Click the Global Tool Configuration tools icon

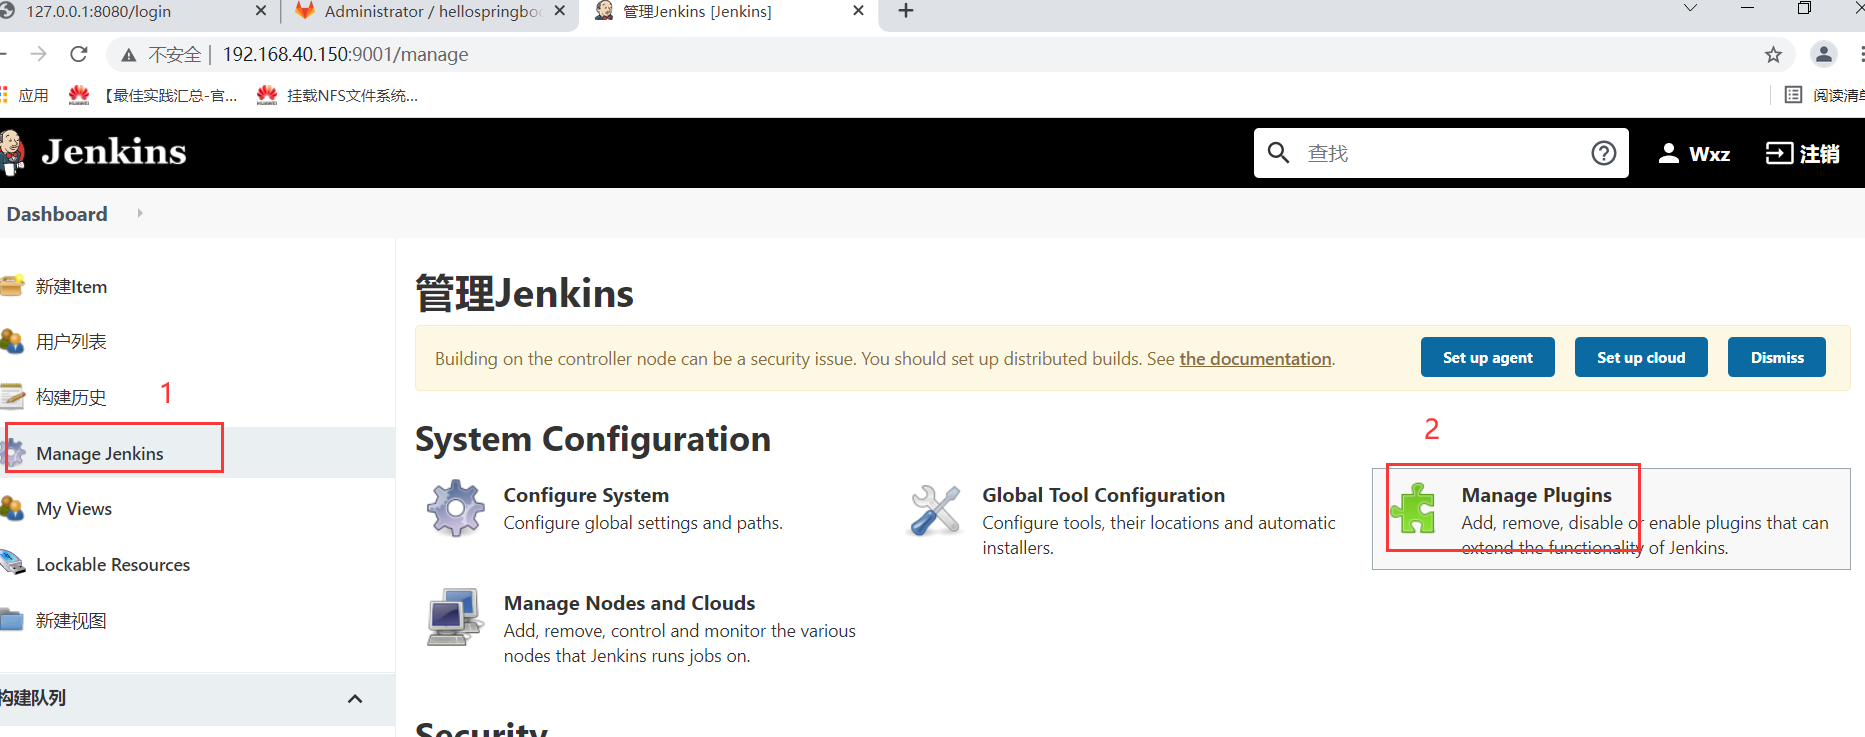(x=935, y=509)
